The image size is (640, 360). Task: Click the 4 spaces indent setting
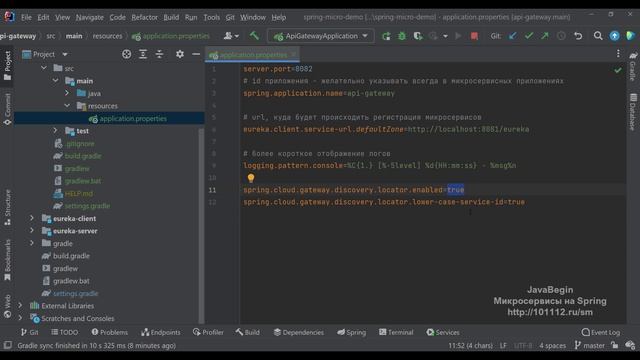pos(552,345)
